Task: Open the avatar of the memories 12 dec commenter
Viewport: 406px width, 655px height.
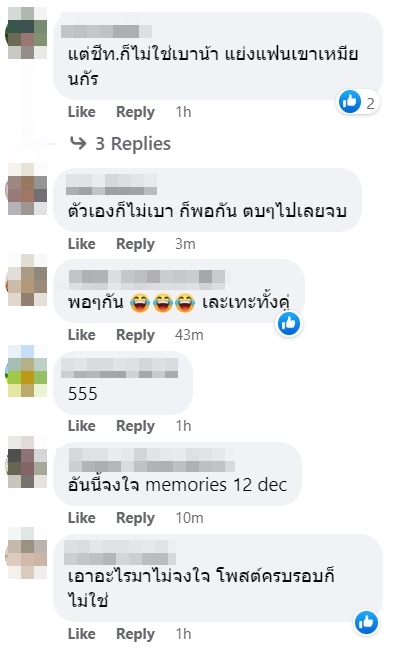Action: [x=28, y=462]
